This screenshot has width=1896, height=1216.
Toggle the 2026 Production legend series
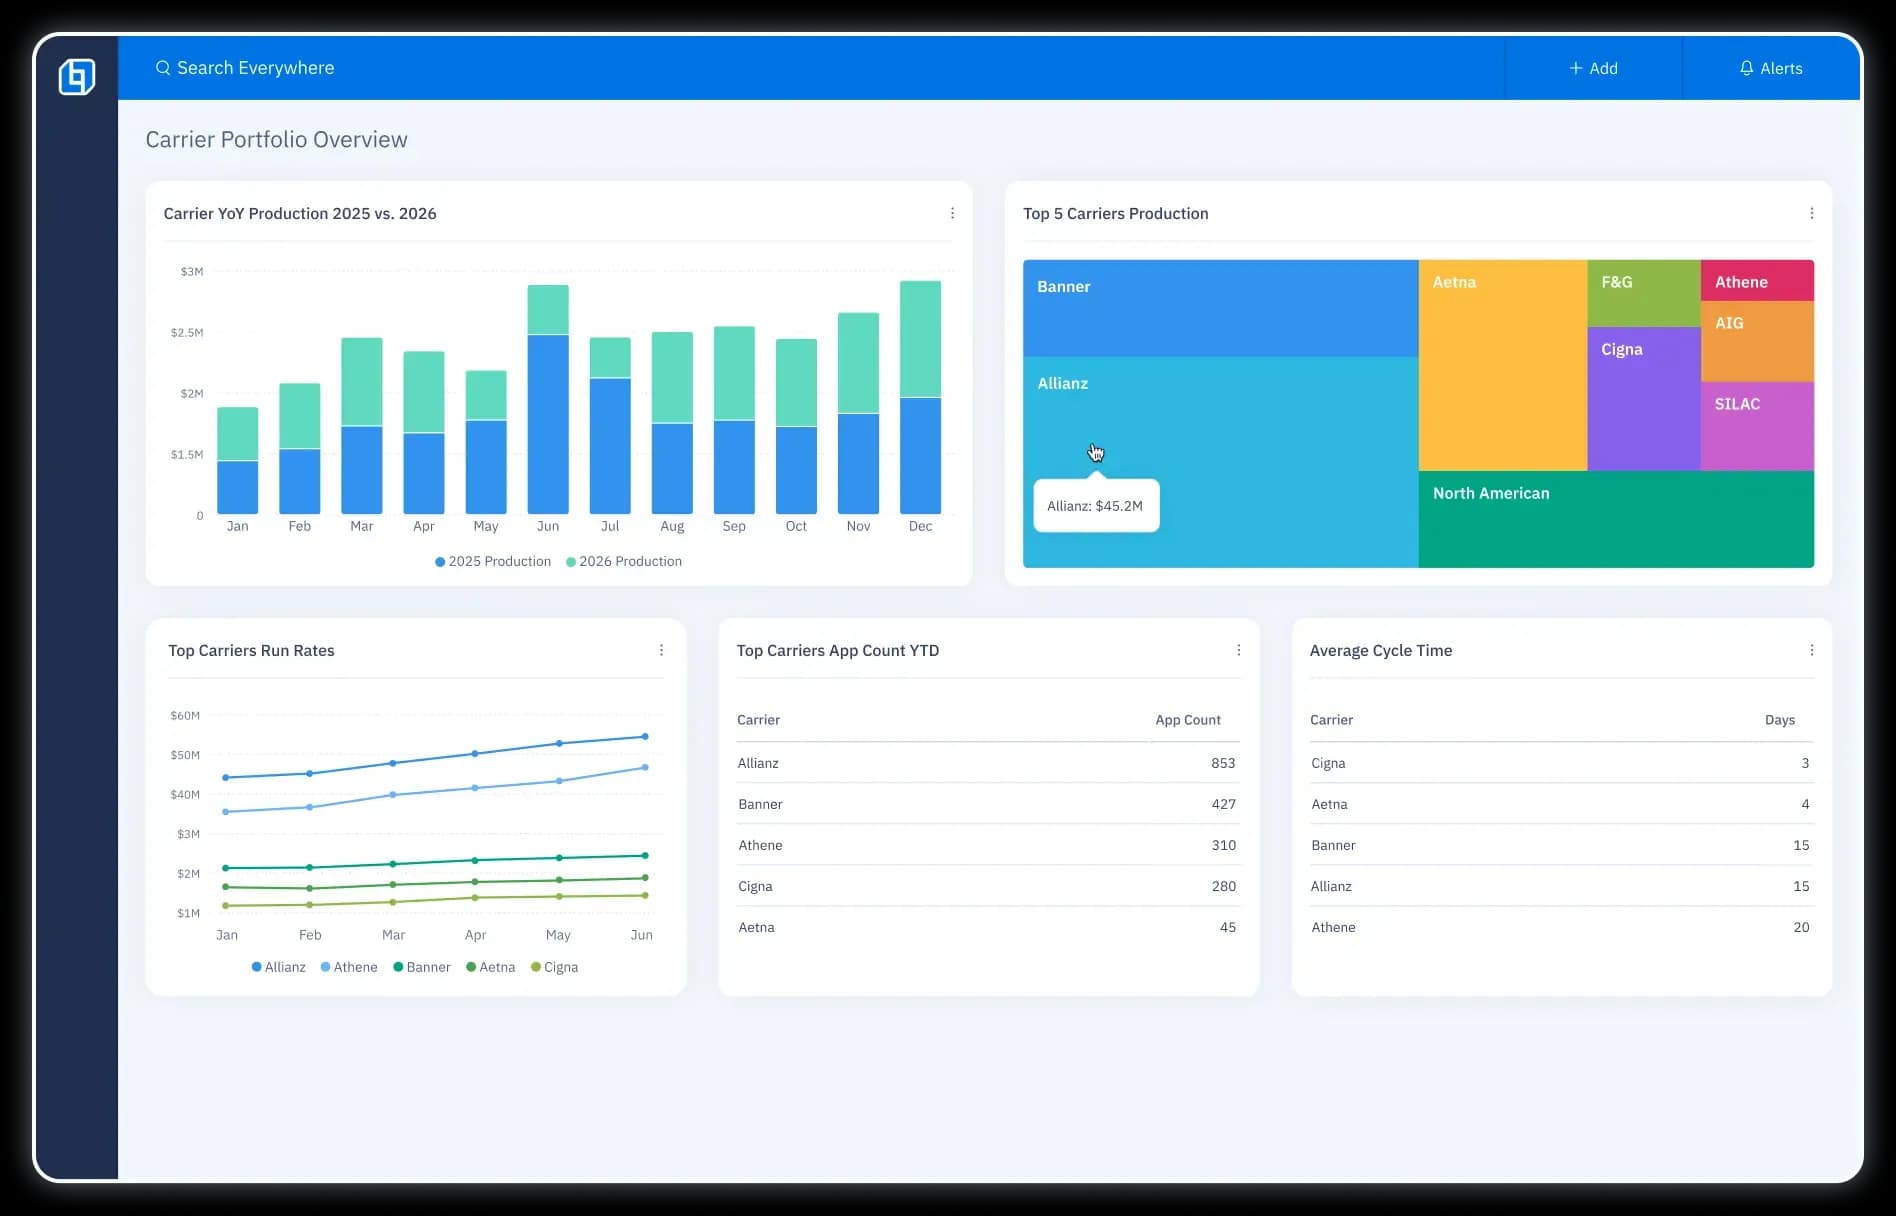click(x=624, y=562)
